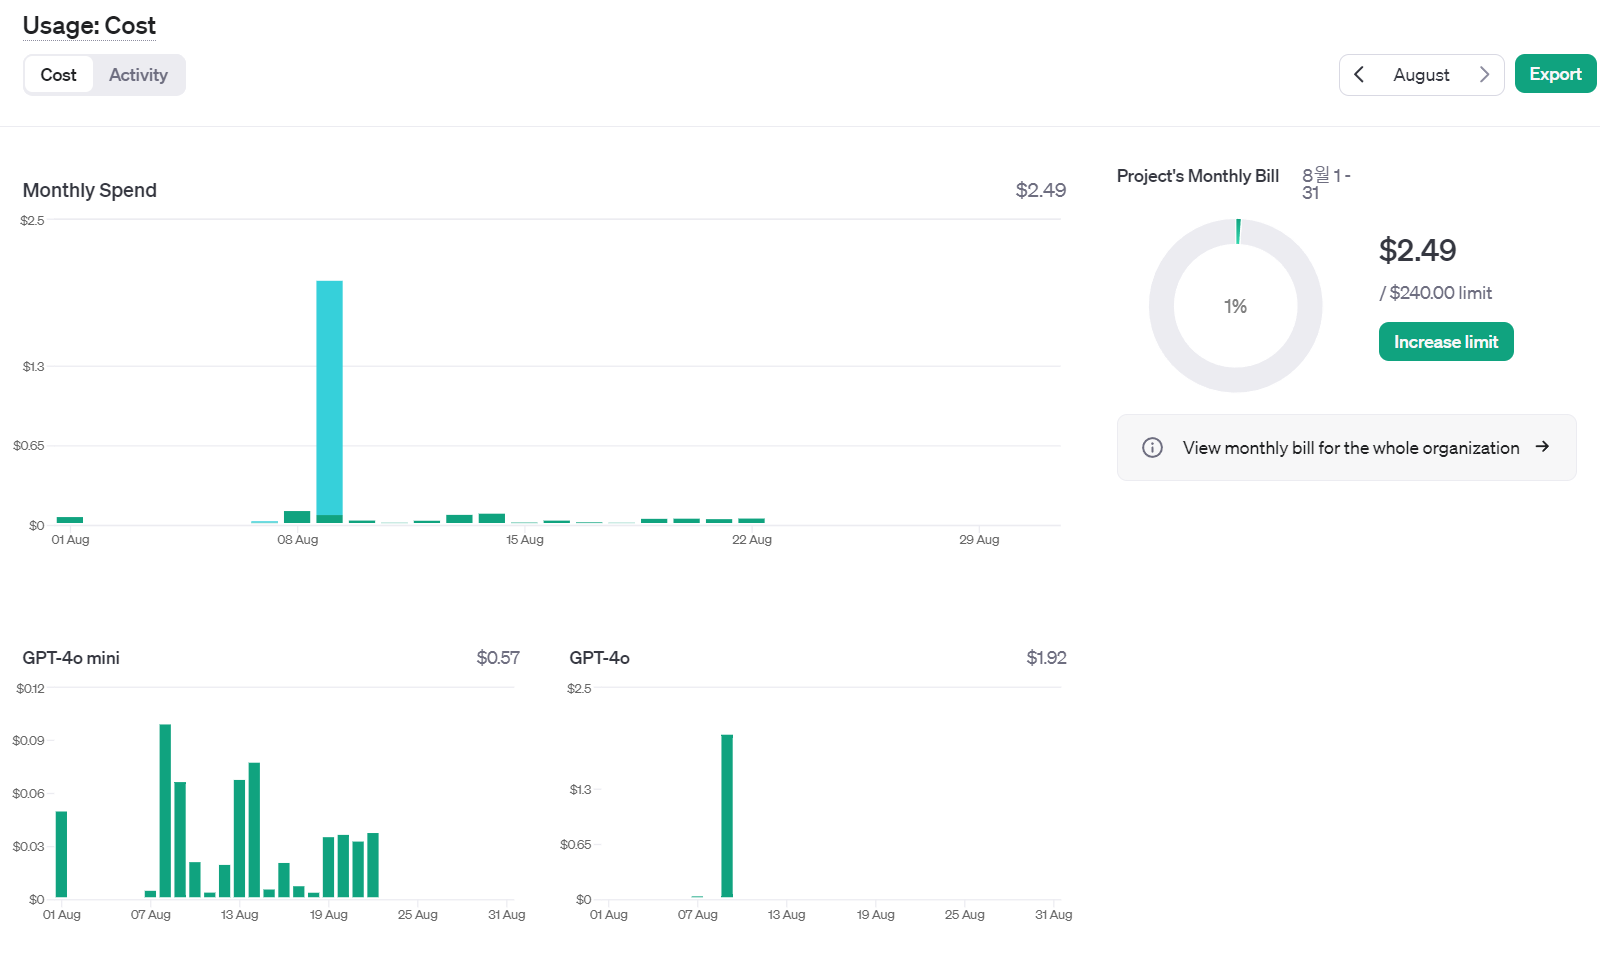Go to next month with right chevron

coord(1484,75)
